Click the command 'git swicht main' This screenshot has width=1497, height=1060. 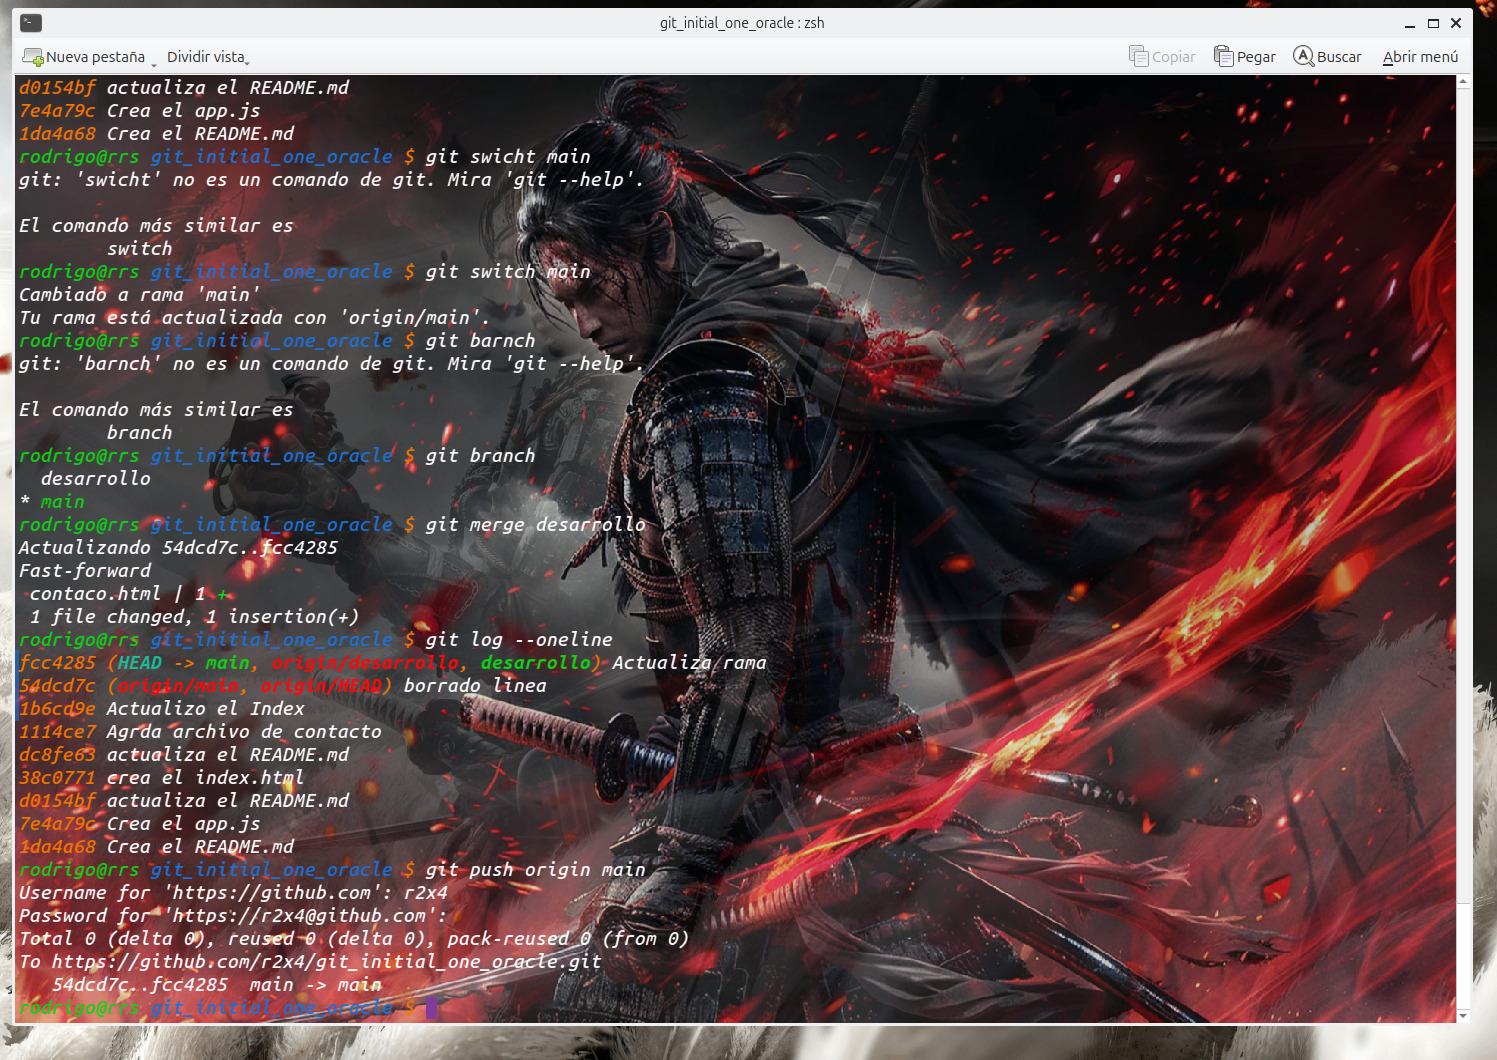tap(508, 157)
